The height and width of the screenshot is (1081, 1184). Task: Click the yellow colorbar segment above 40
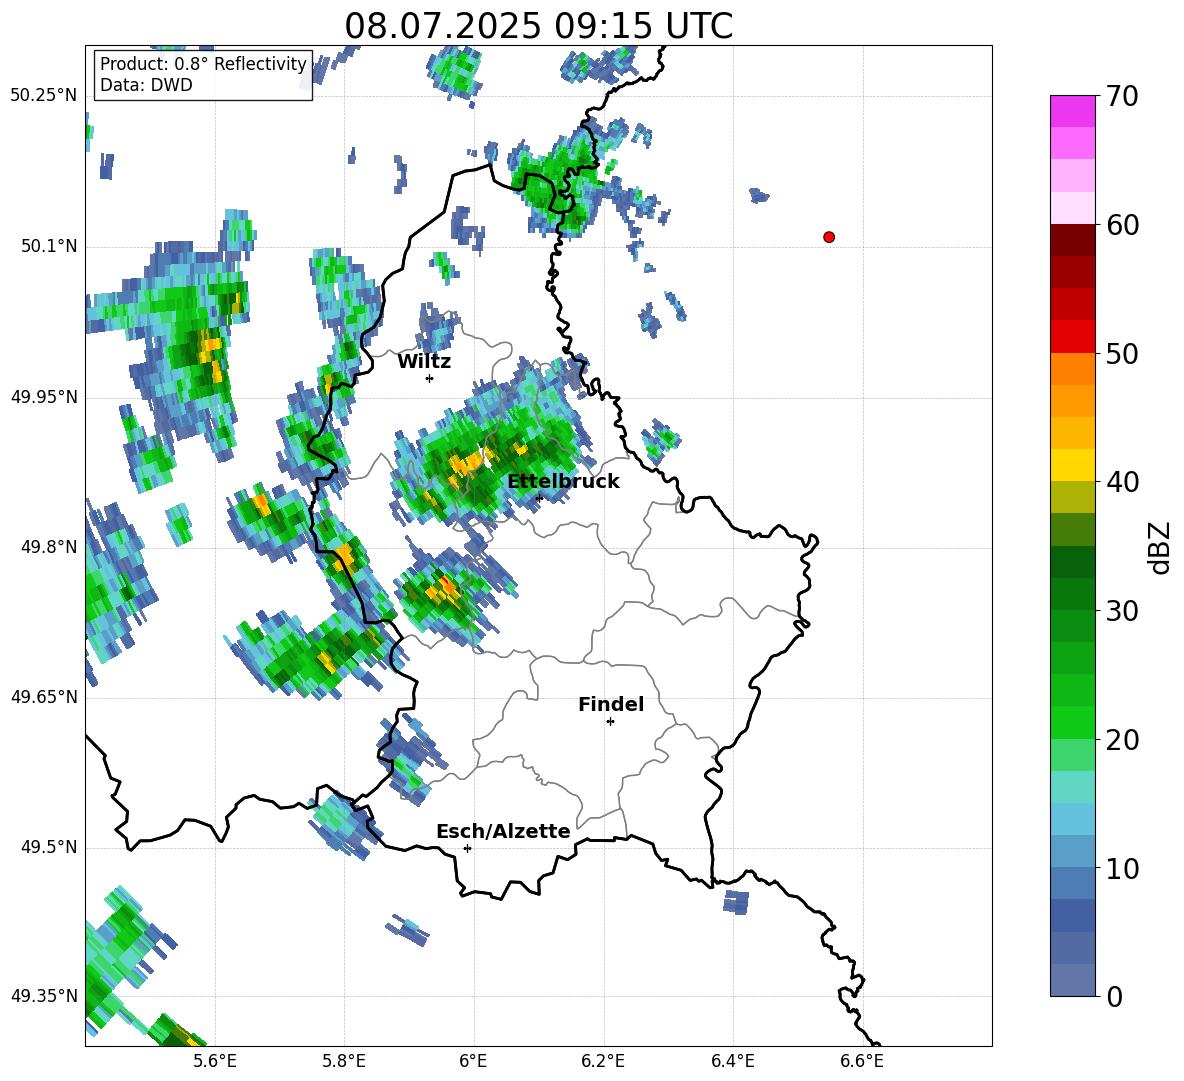pos(1072,464)
